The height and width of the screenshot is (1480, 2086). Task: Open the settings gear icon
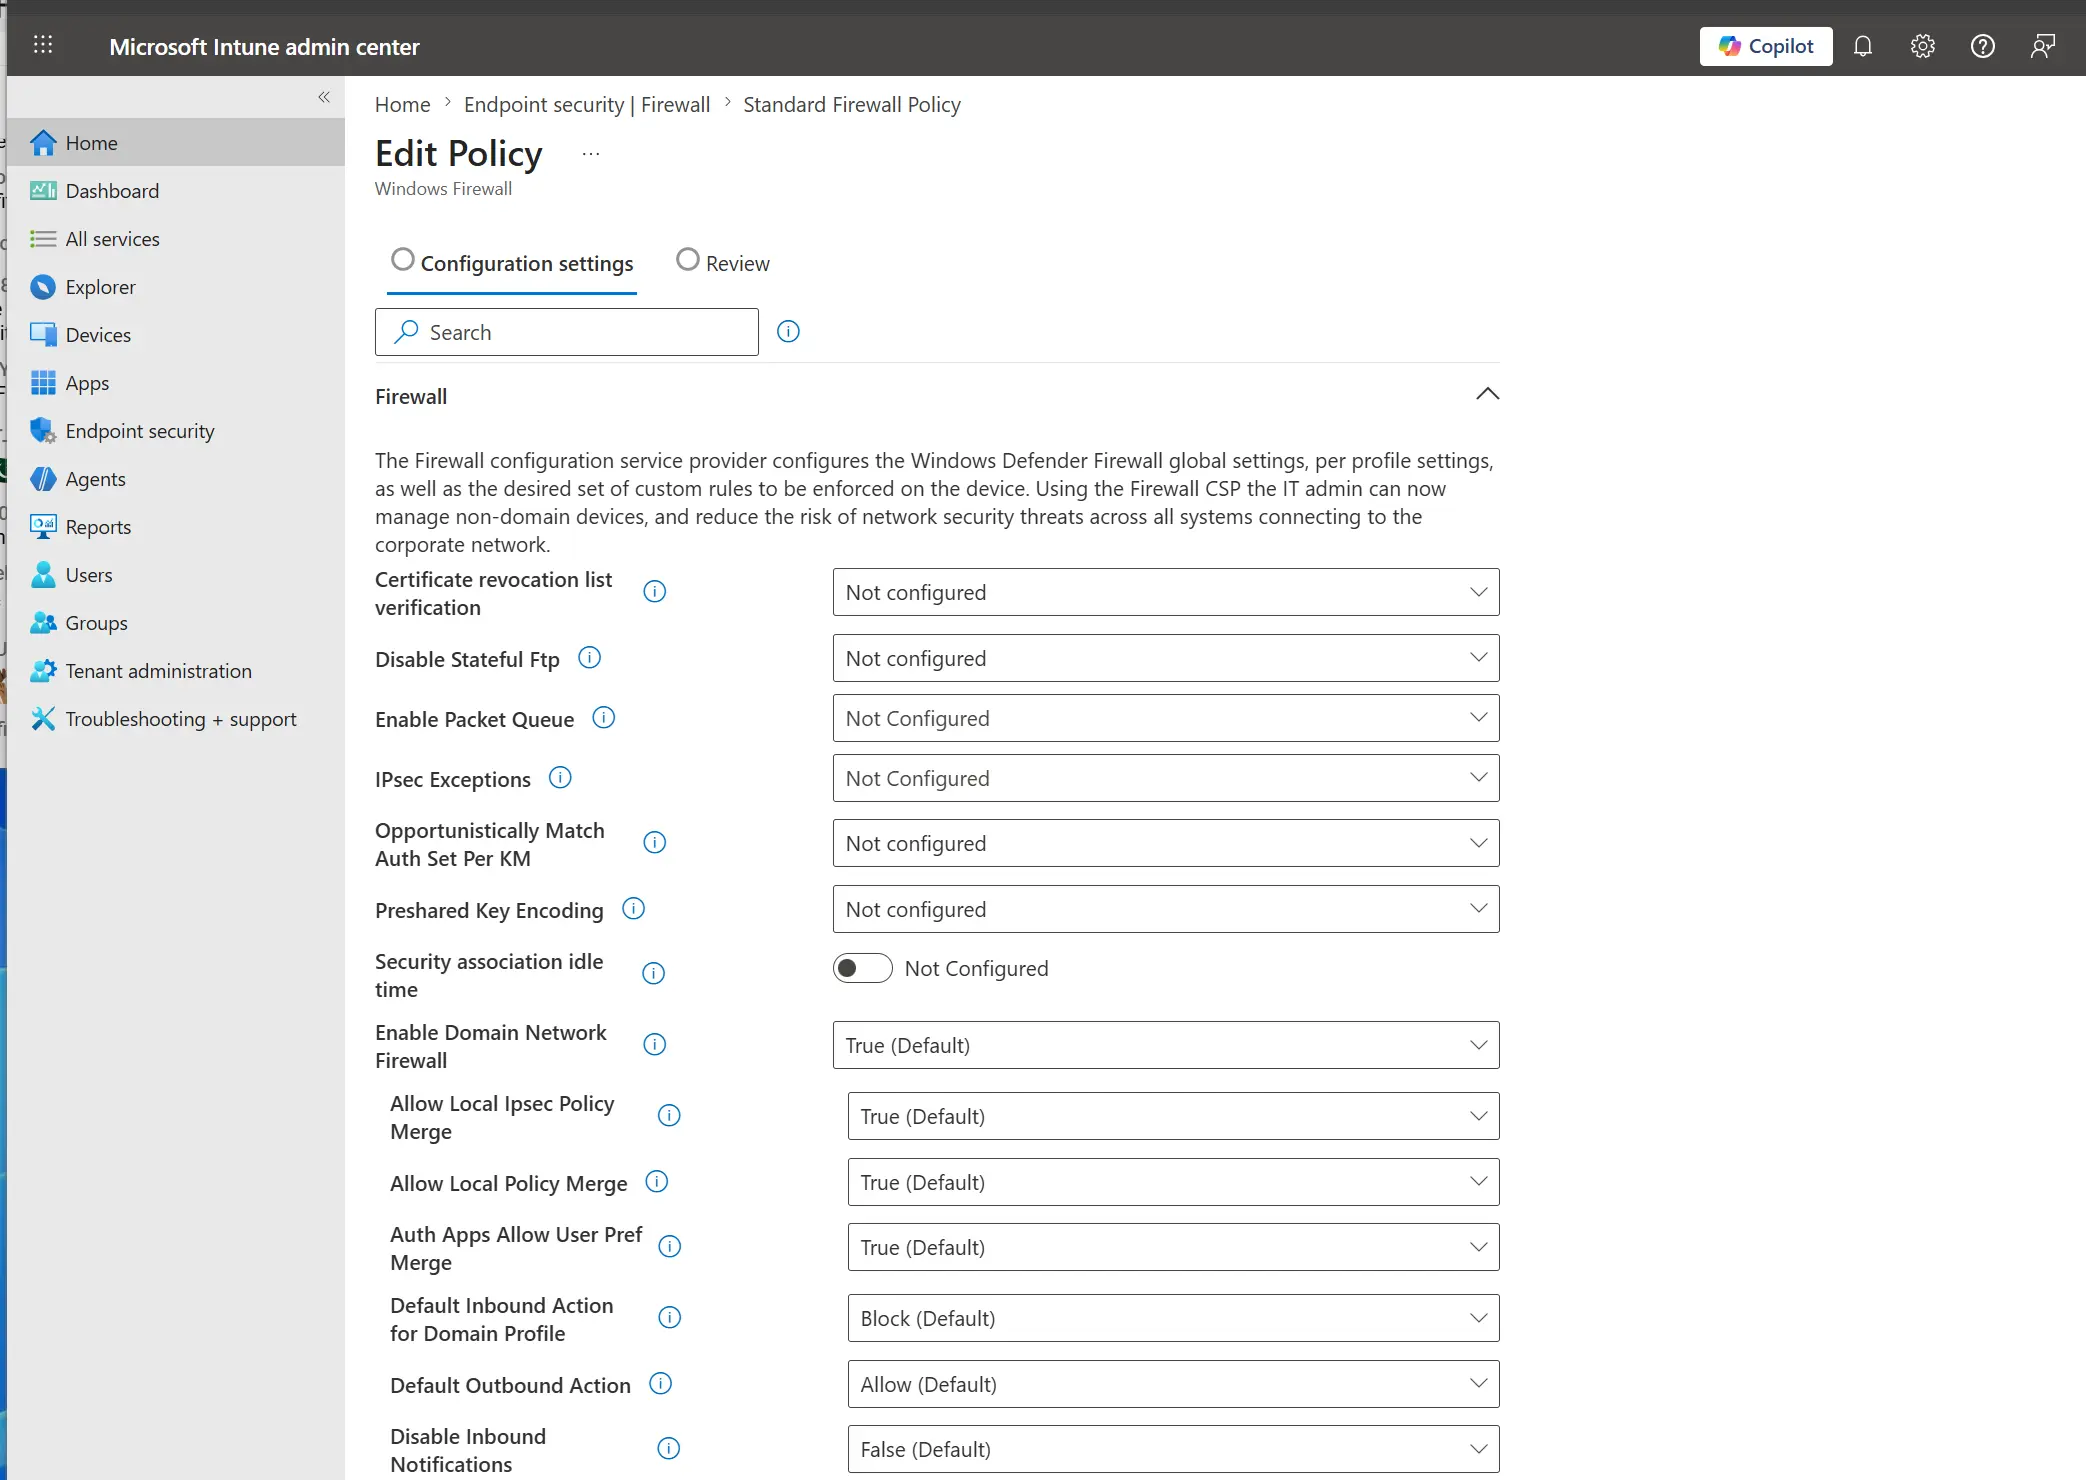[1922, 46]
